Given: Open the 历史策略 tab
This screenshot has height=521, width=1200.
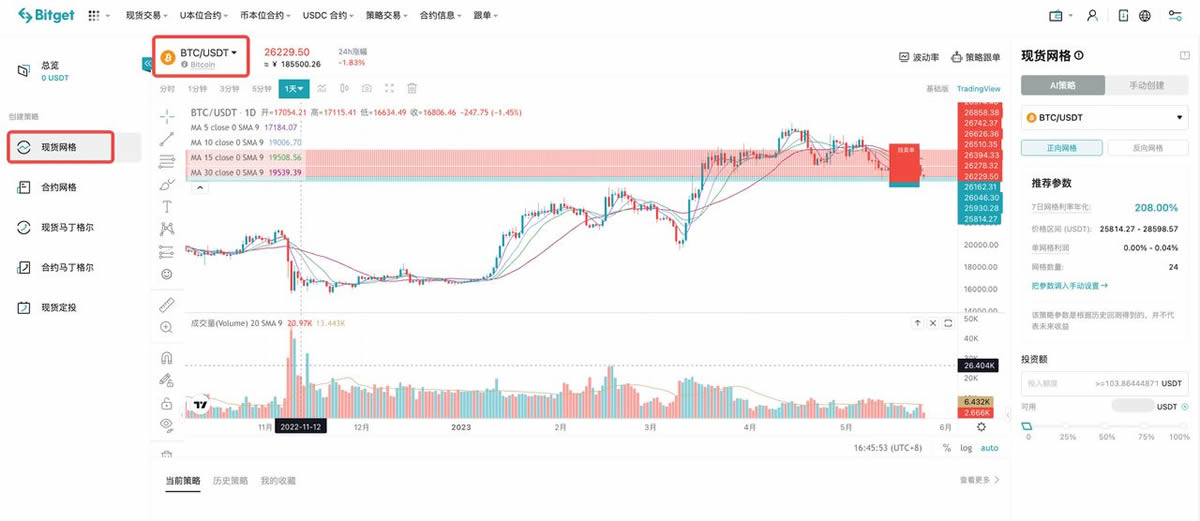Looking at the screenshot, I should (x=230, y=481).
